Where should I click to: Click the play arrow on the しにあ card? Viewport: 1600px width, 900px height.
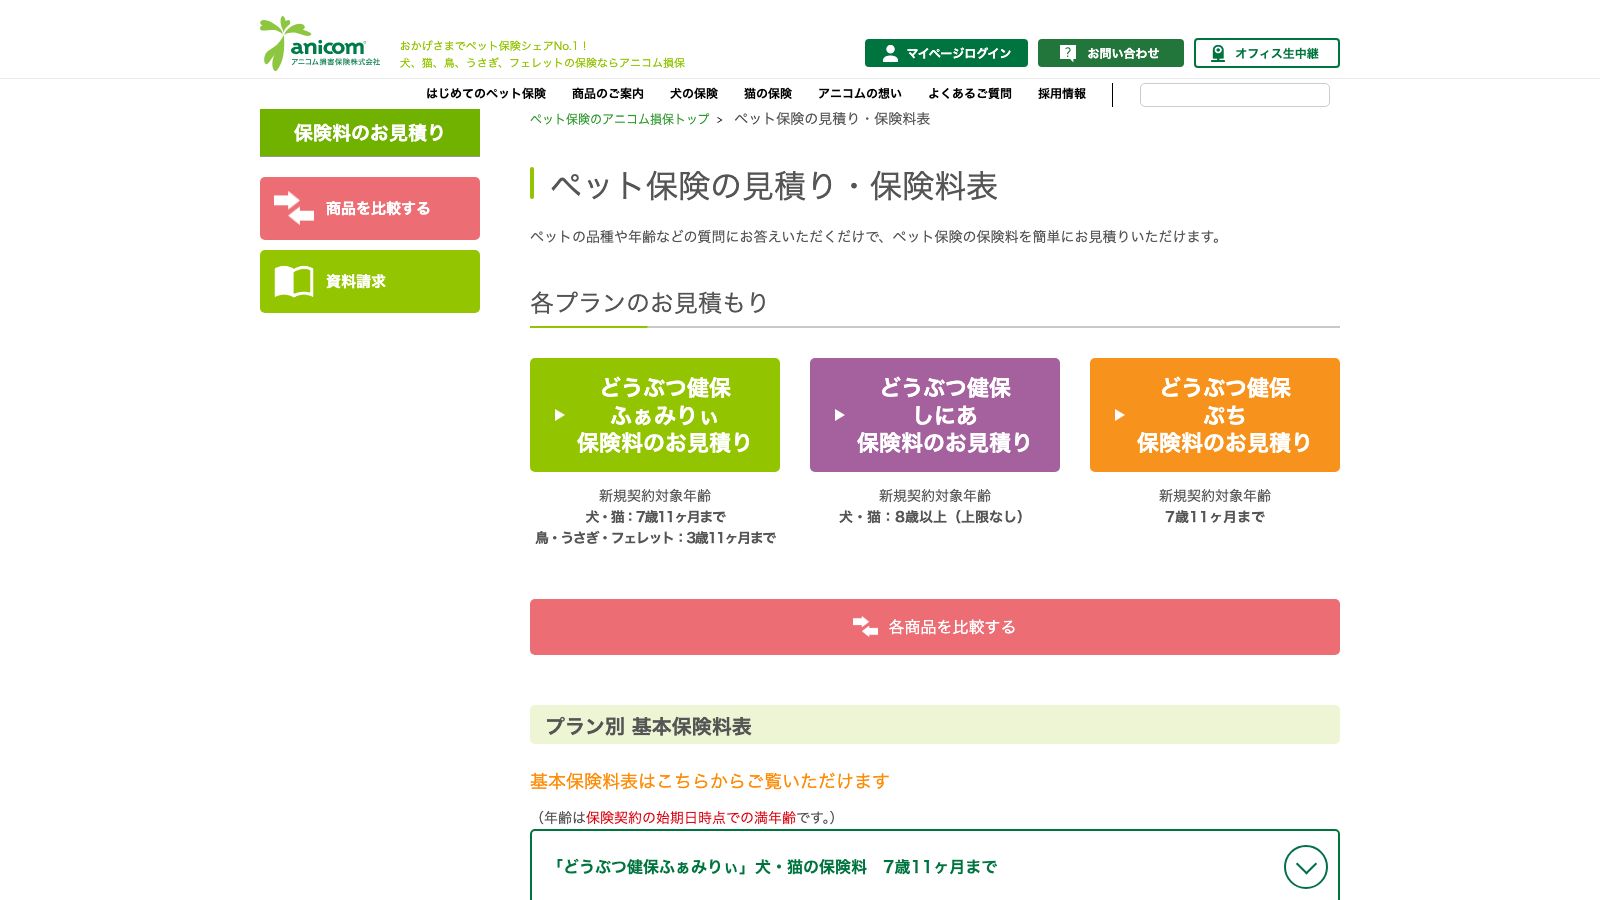pos(840,415)
